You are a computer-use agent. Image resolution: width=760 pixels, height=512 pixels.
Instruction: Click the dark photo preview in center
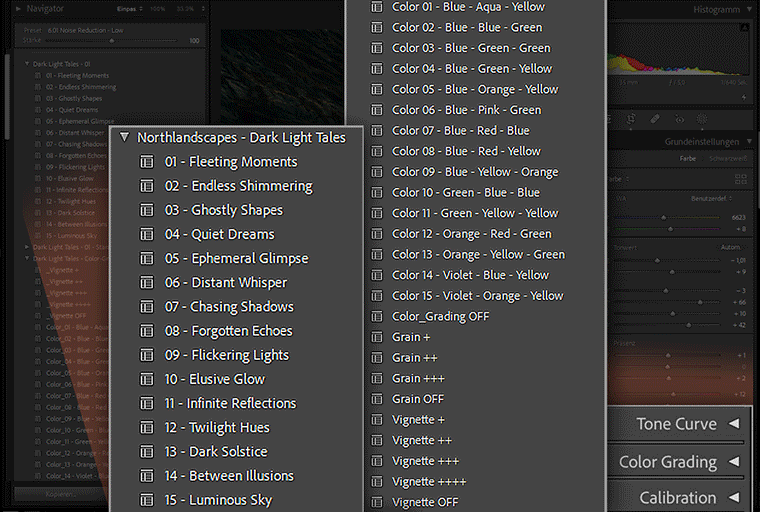[282, 76]
